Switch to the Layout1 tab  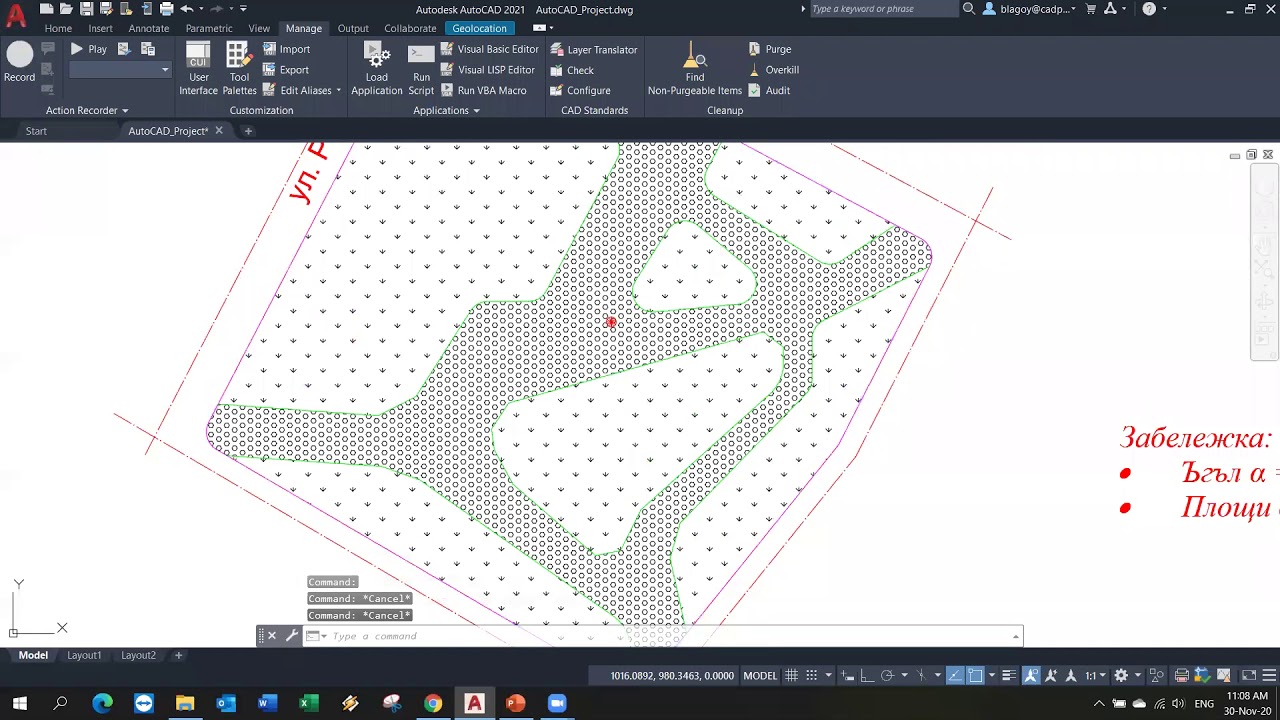pyautogui.click(x=84, y=655)
